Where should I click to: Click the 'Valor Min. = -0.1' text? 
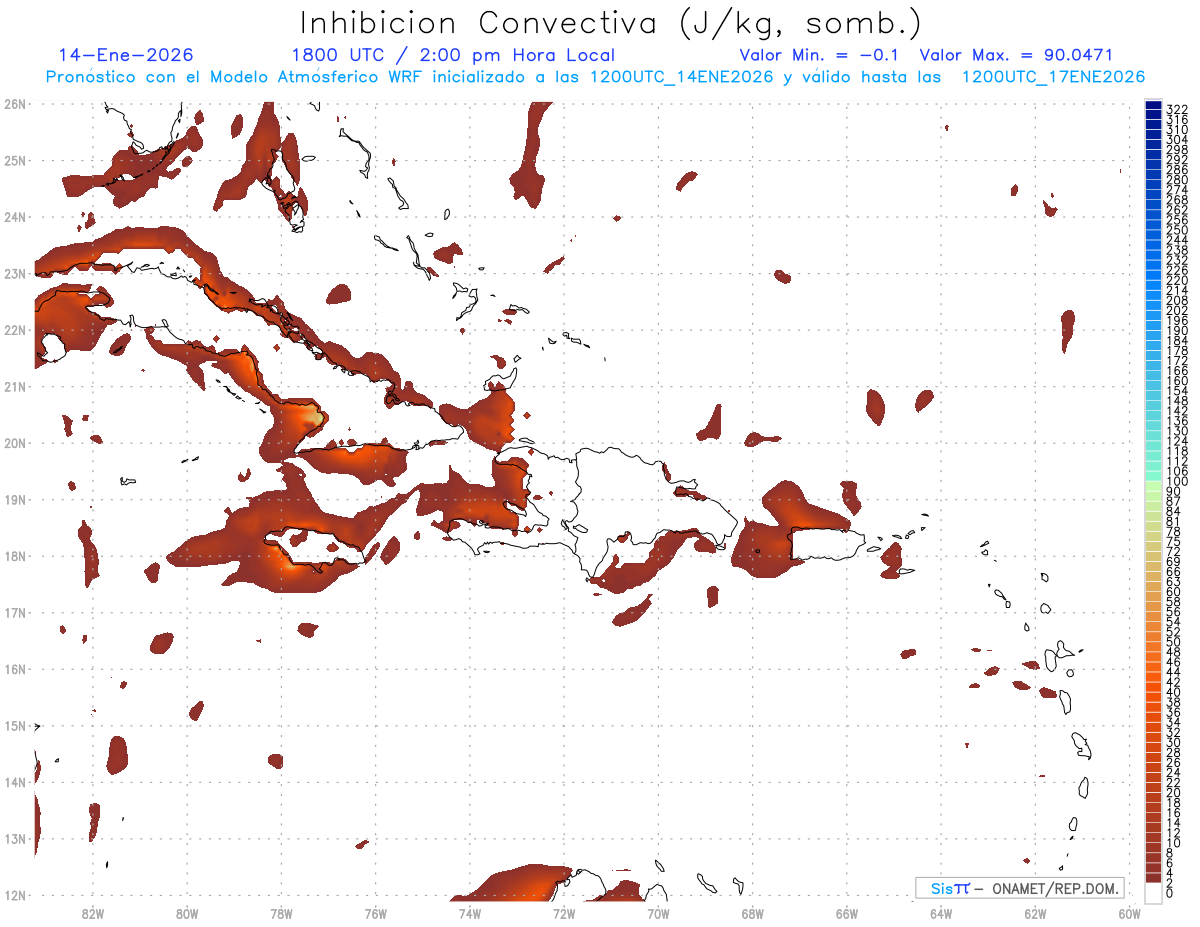coord(820,55)
